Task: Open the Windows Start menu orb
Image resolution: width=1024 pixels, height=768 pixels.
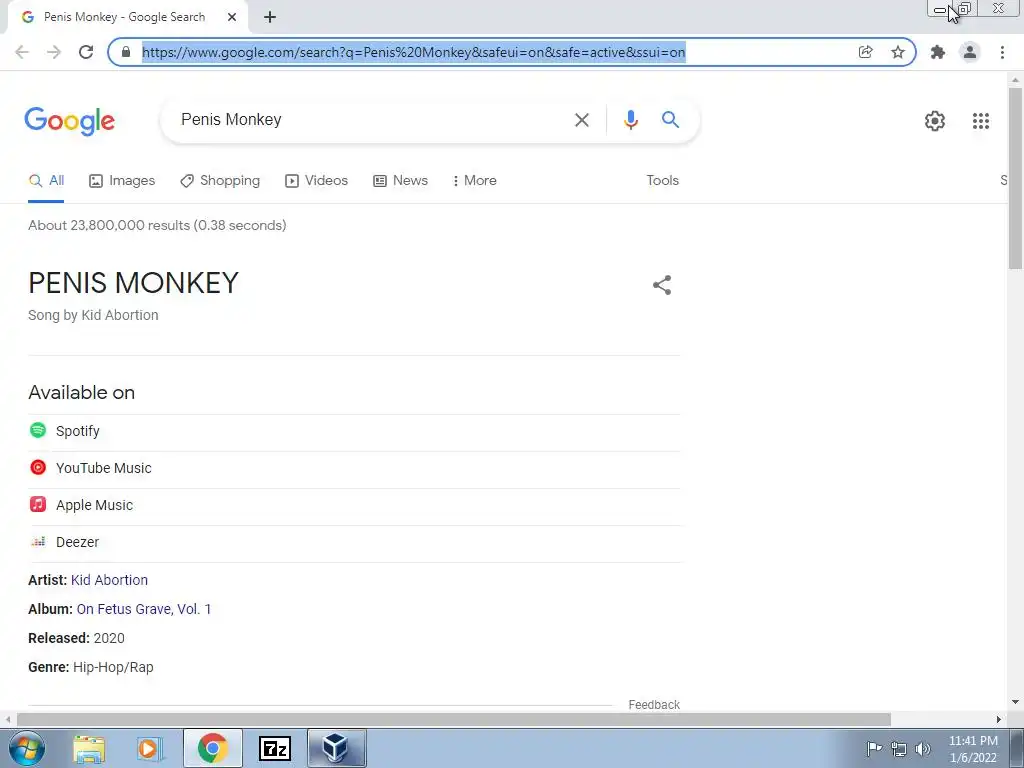Action: point(27,748)
